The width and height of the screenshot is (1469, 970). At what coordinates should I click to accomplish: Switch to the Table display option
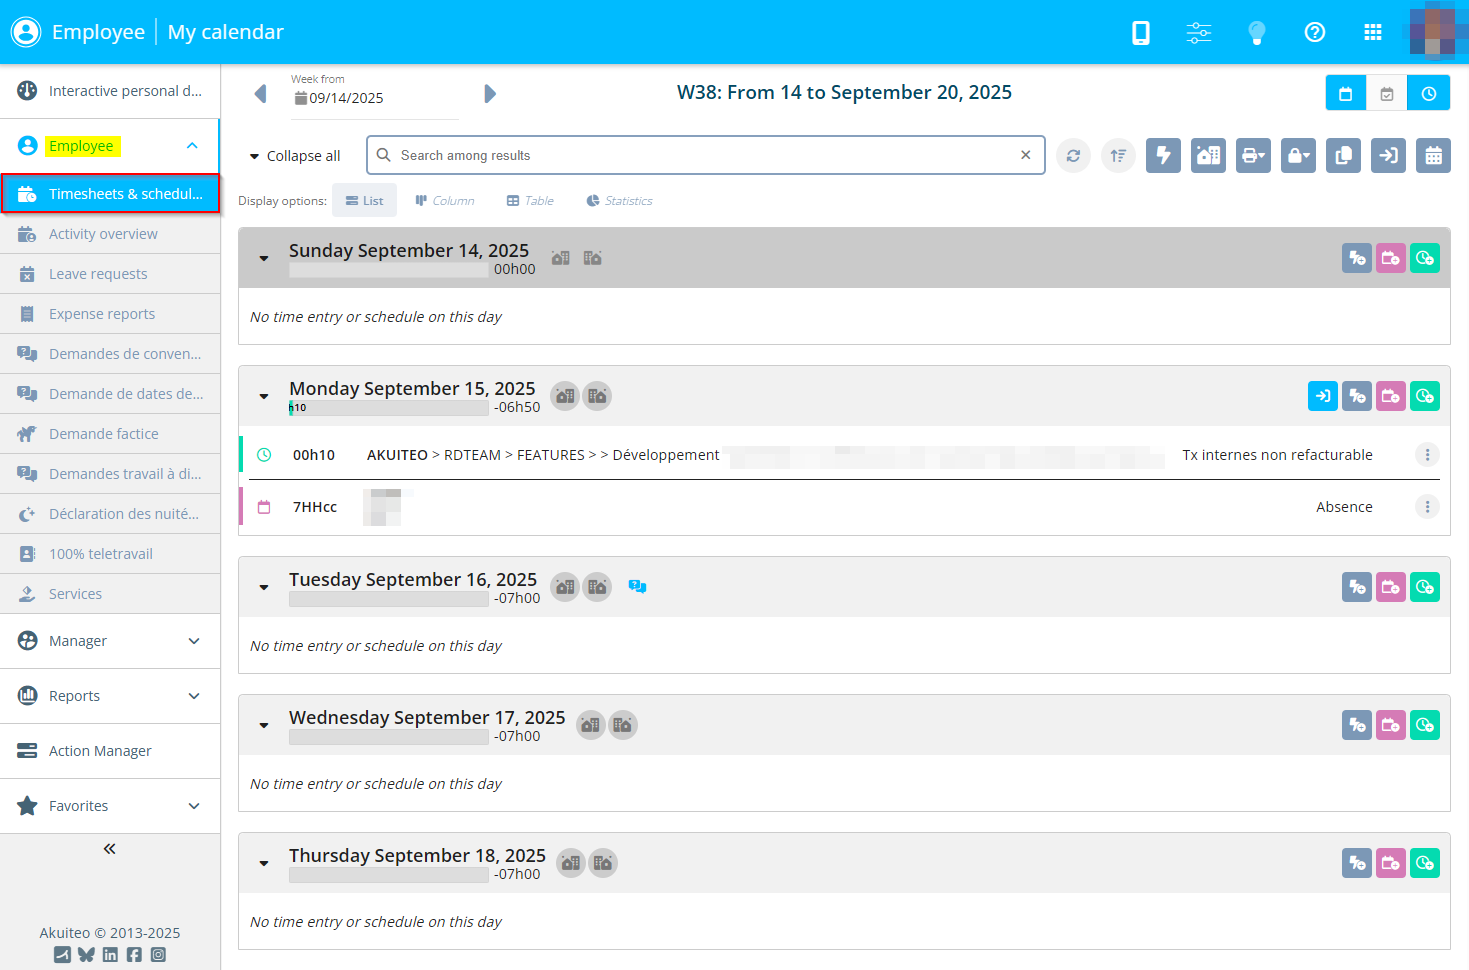(x=530, y=201)
